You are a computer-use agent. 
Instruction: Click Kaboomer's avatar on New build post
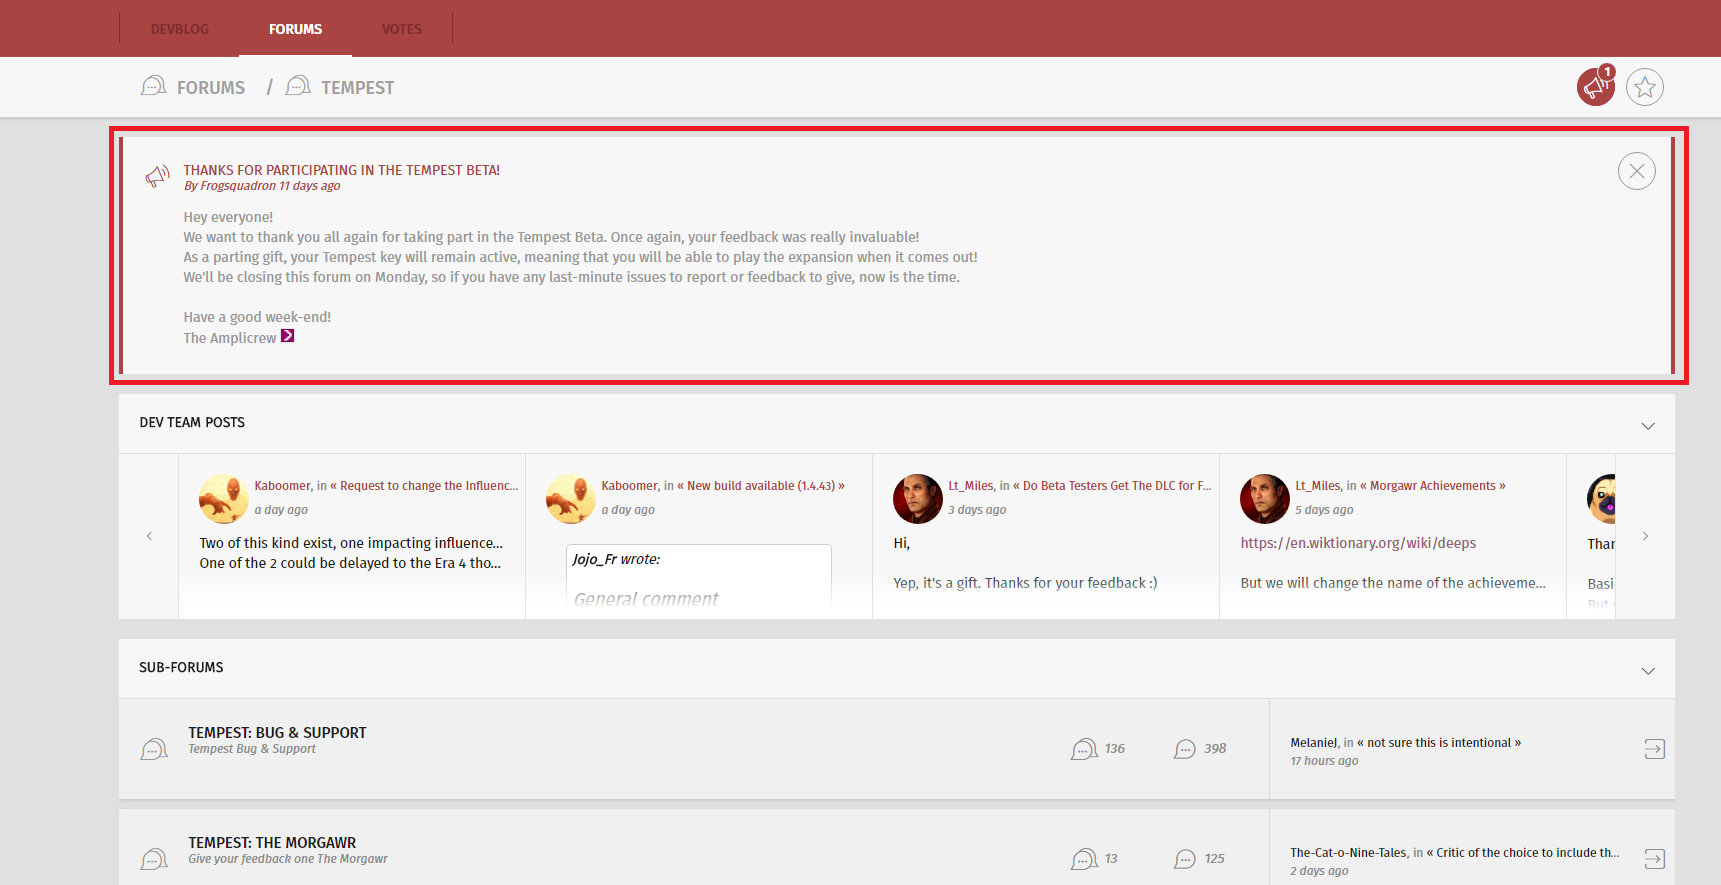pyautogui.click(x=571, y=499)
